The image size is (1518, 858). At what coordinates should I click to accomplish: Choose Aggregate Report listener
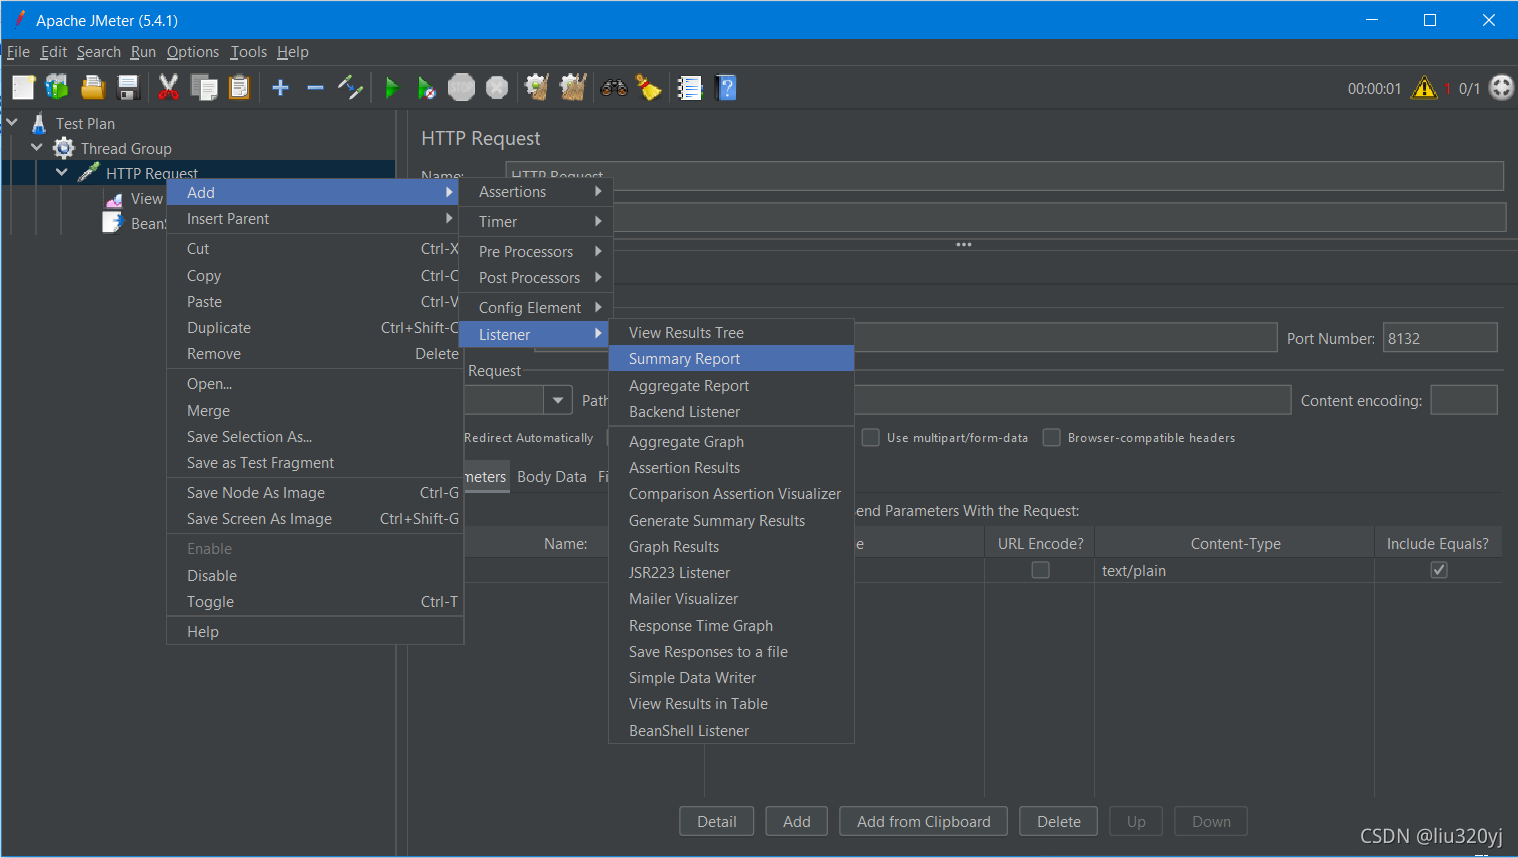point(731,386)
